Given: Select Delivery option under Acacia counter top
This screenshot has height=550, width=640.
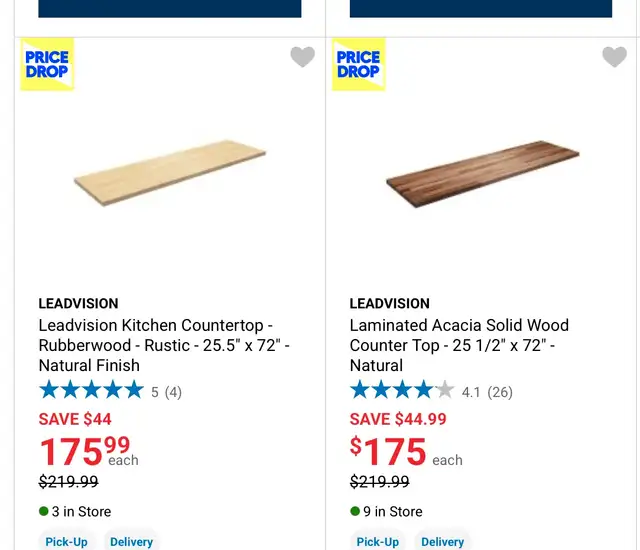Looking at the screenshot, I should [x=442, y=541].
